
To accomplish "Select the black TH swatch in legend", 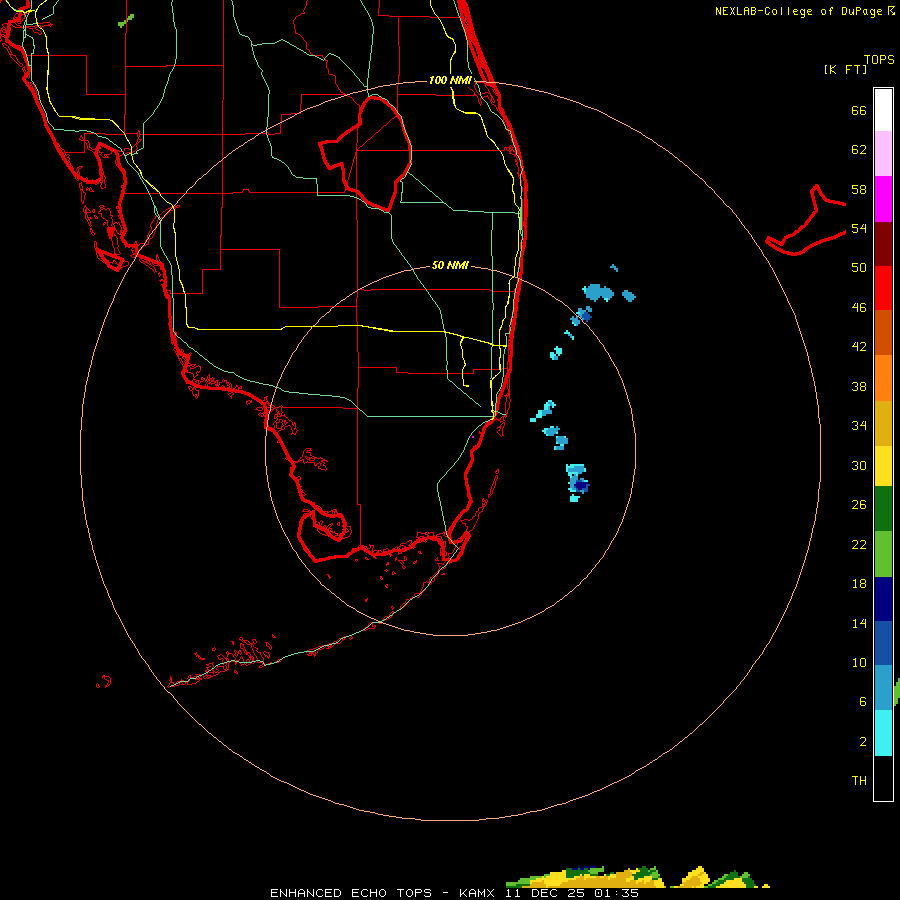I will tap(883, 778).
